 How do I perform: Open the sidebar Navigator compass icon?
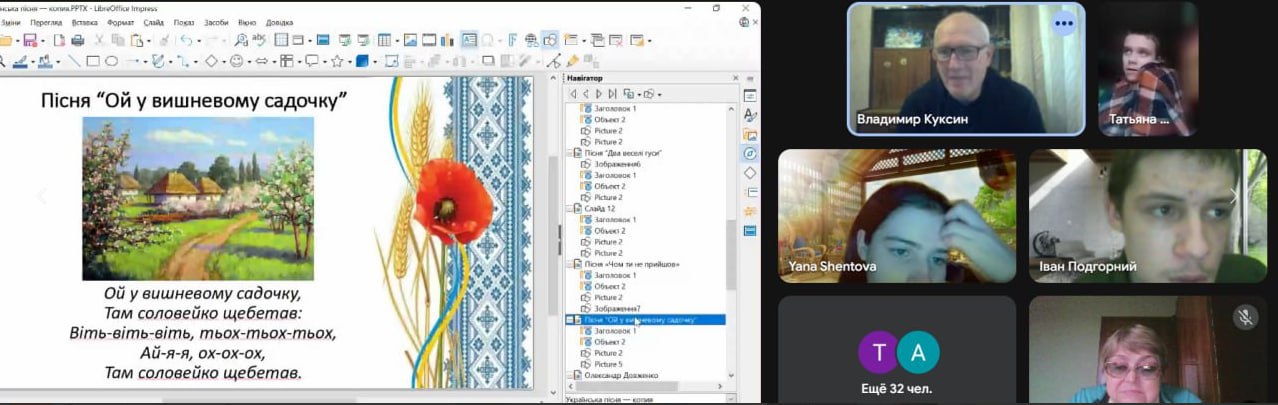pyautogui.click(x=750, y=154)
